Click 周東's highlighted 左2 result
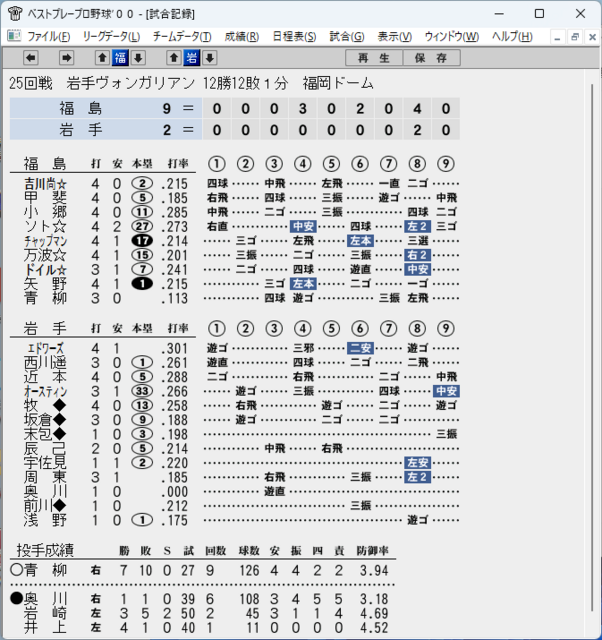 point(417,477)
